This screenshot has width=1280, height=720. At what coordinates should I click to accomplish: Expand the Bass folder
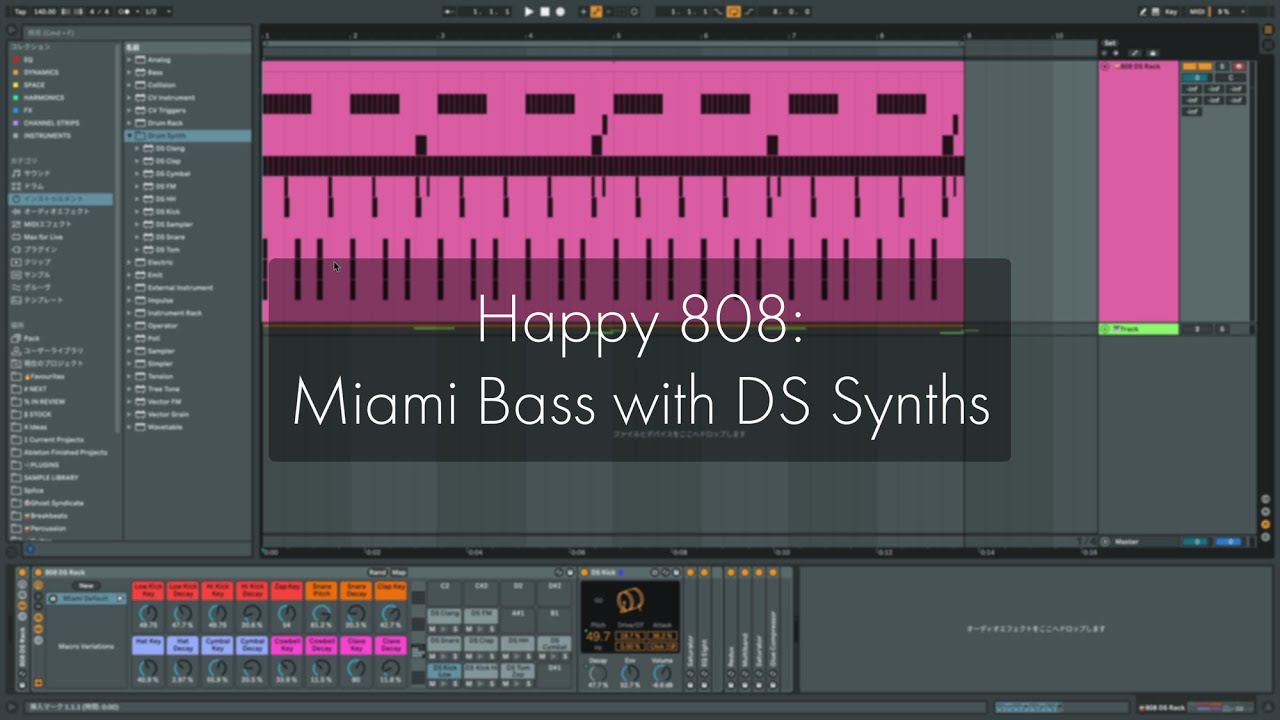coord(129,73)
